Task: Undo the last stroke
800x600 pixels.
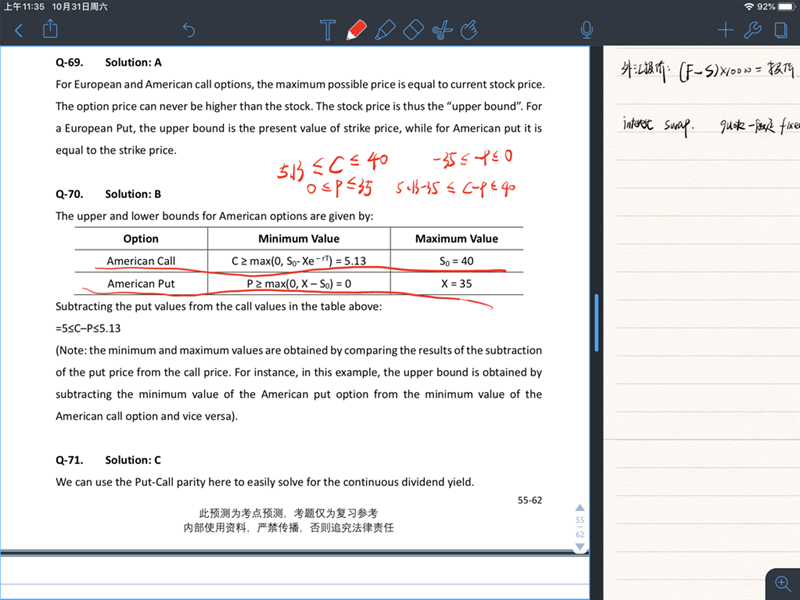Action: coord(189,31)
